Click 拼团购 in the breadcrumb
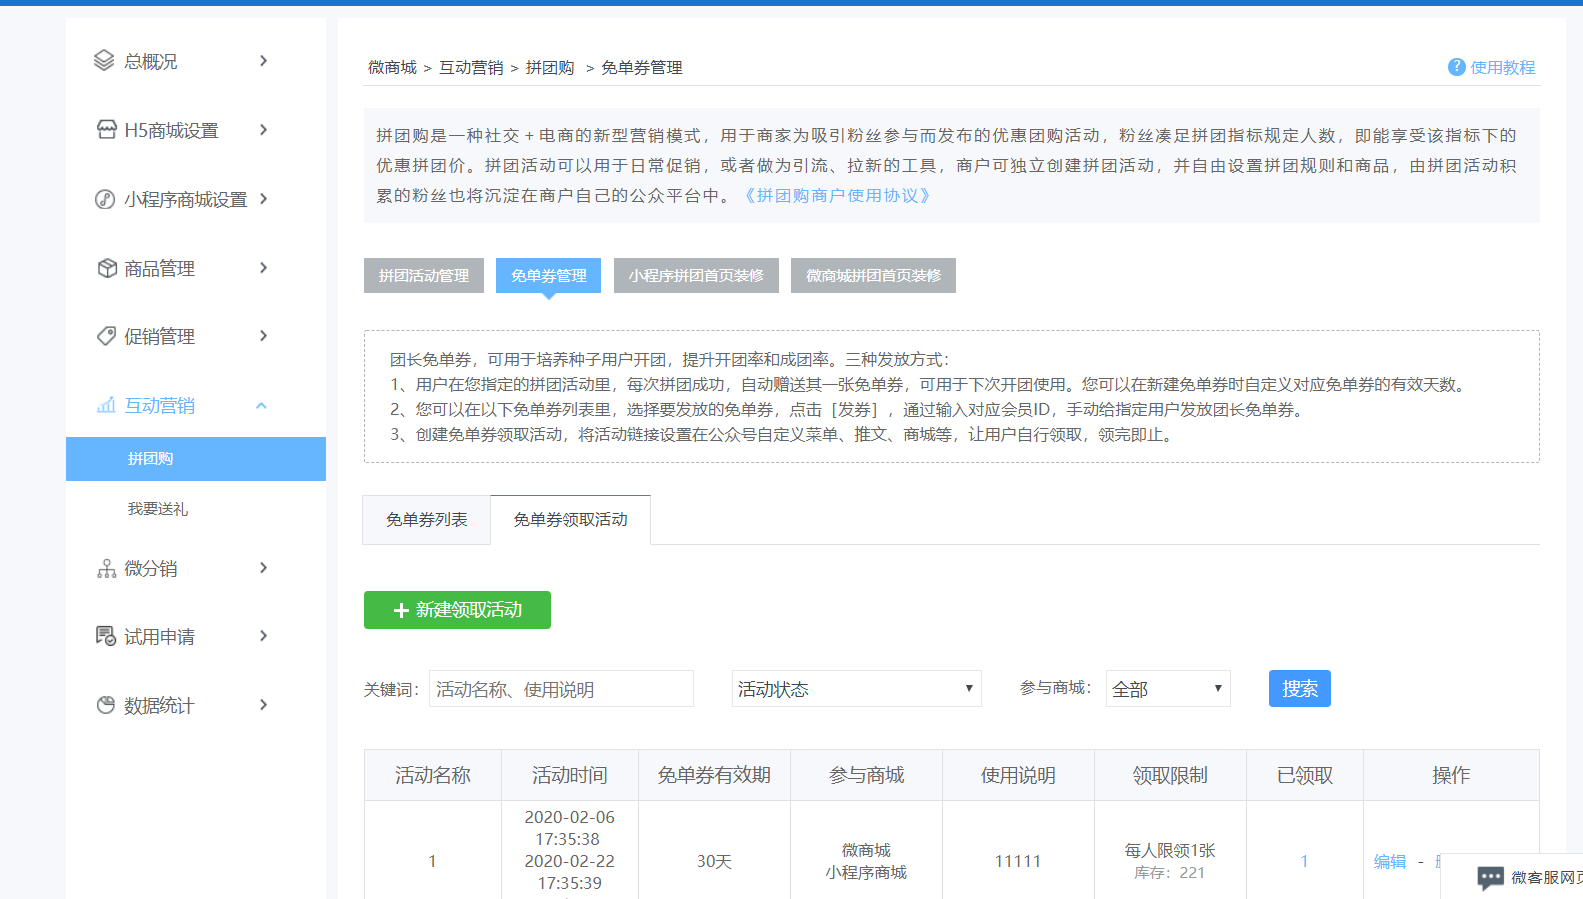The height and width of the screenshot is (899, 1583). 550,67
